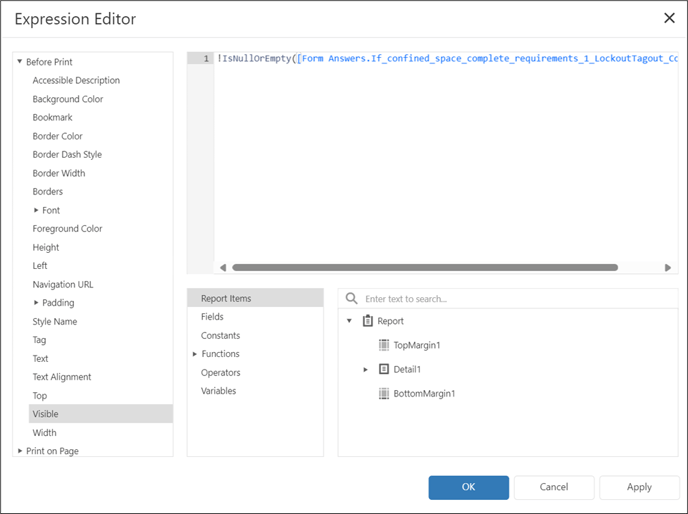The height and width of the screenshot is (514, 688).
Task: Click the TopMargin1 band icon
Action: [x=384, y=345]
